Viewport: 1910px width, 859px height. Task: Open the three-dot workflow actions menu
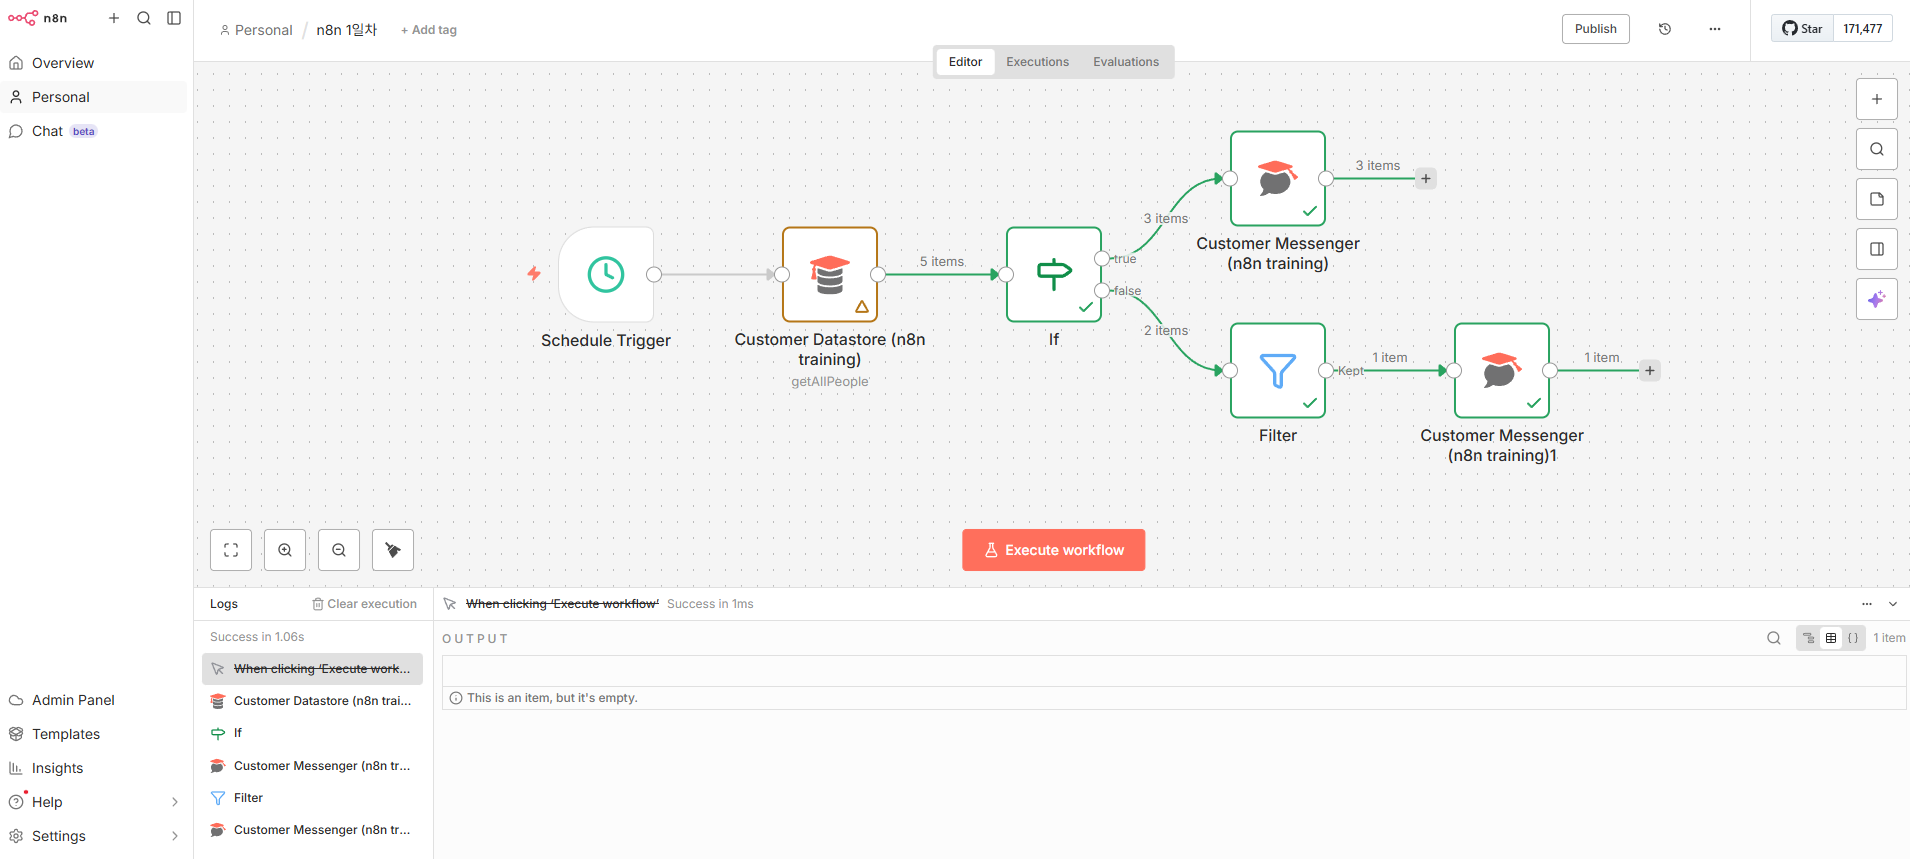1715,29
